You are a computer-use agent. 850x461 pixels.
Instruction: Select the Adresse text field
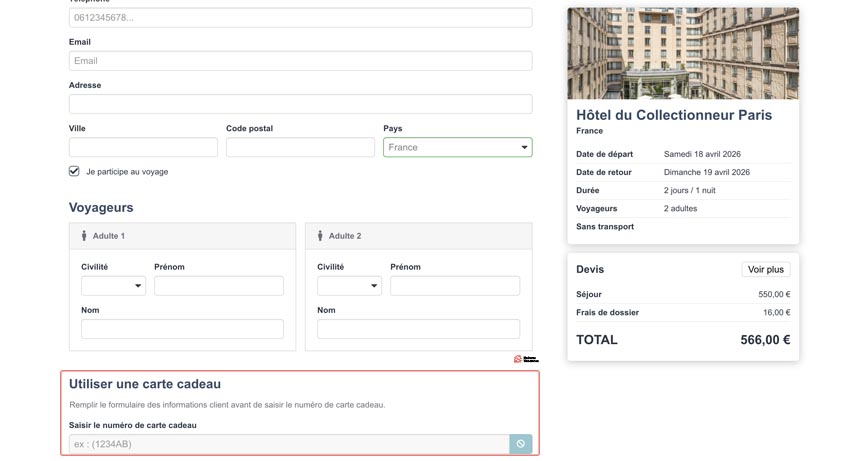pyautogui.click(x=300, y=104)
